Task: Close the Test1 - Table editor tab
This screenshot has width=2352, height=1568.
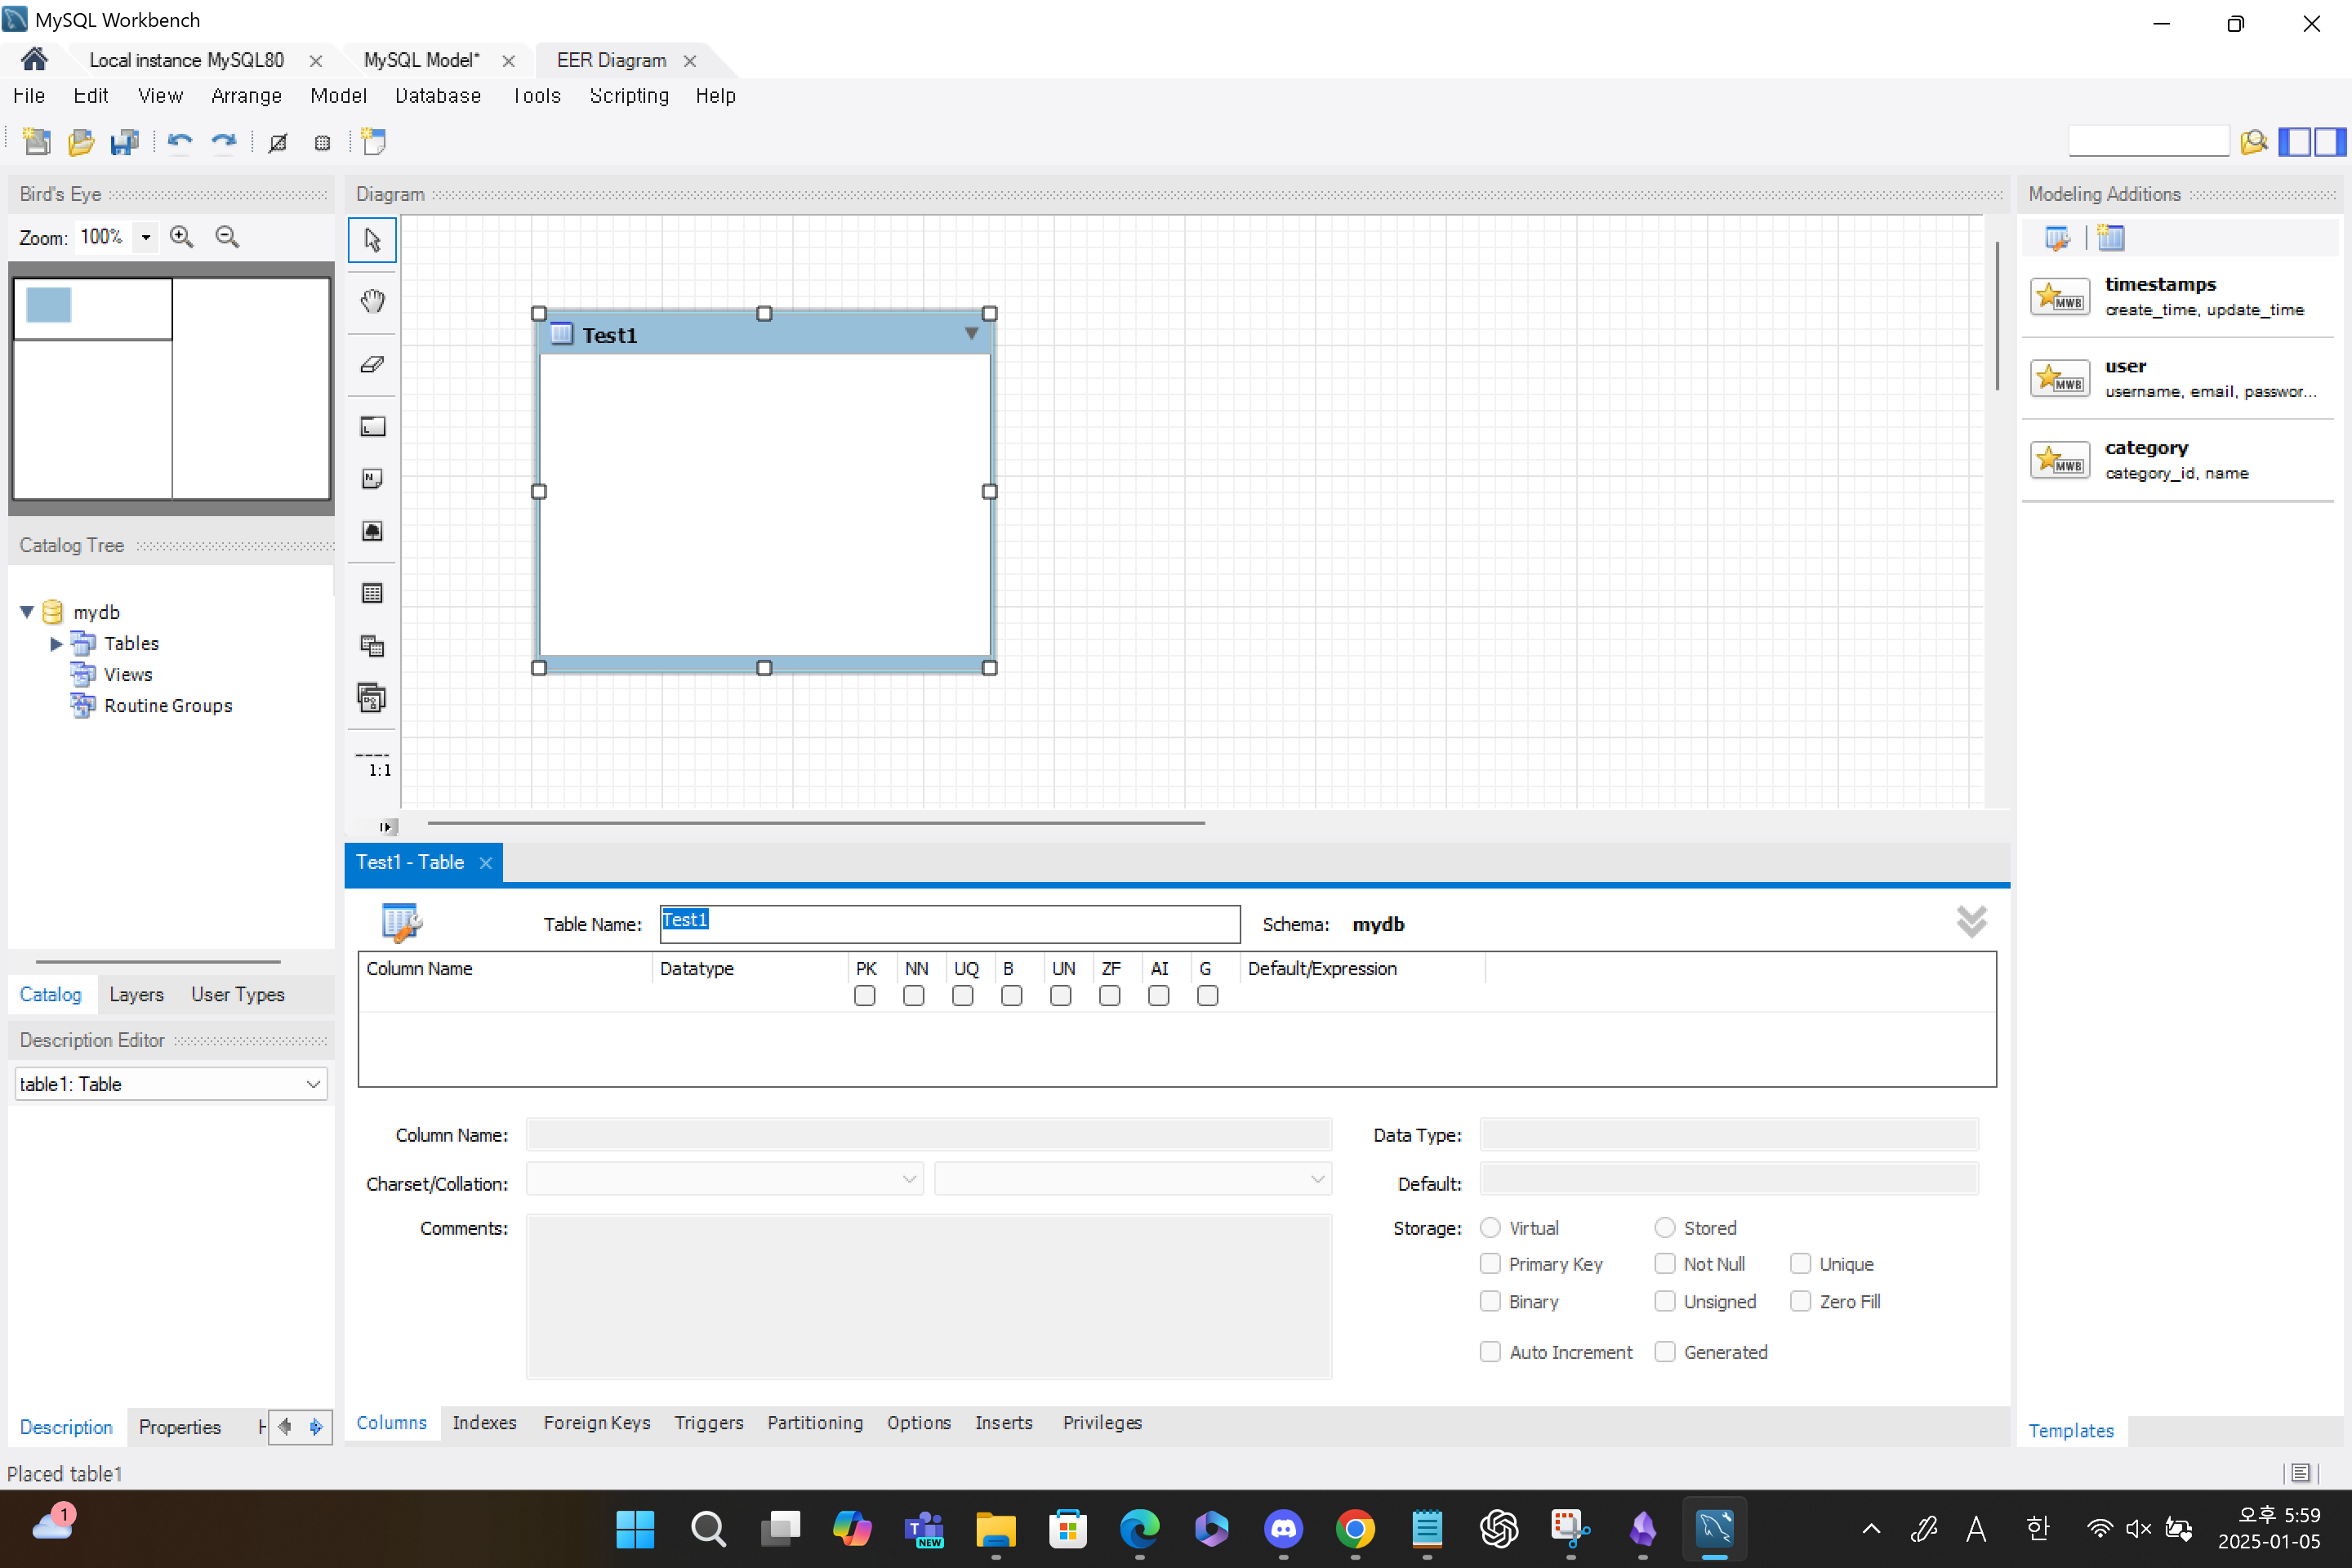Action: (x=486, y=862)
